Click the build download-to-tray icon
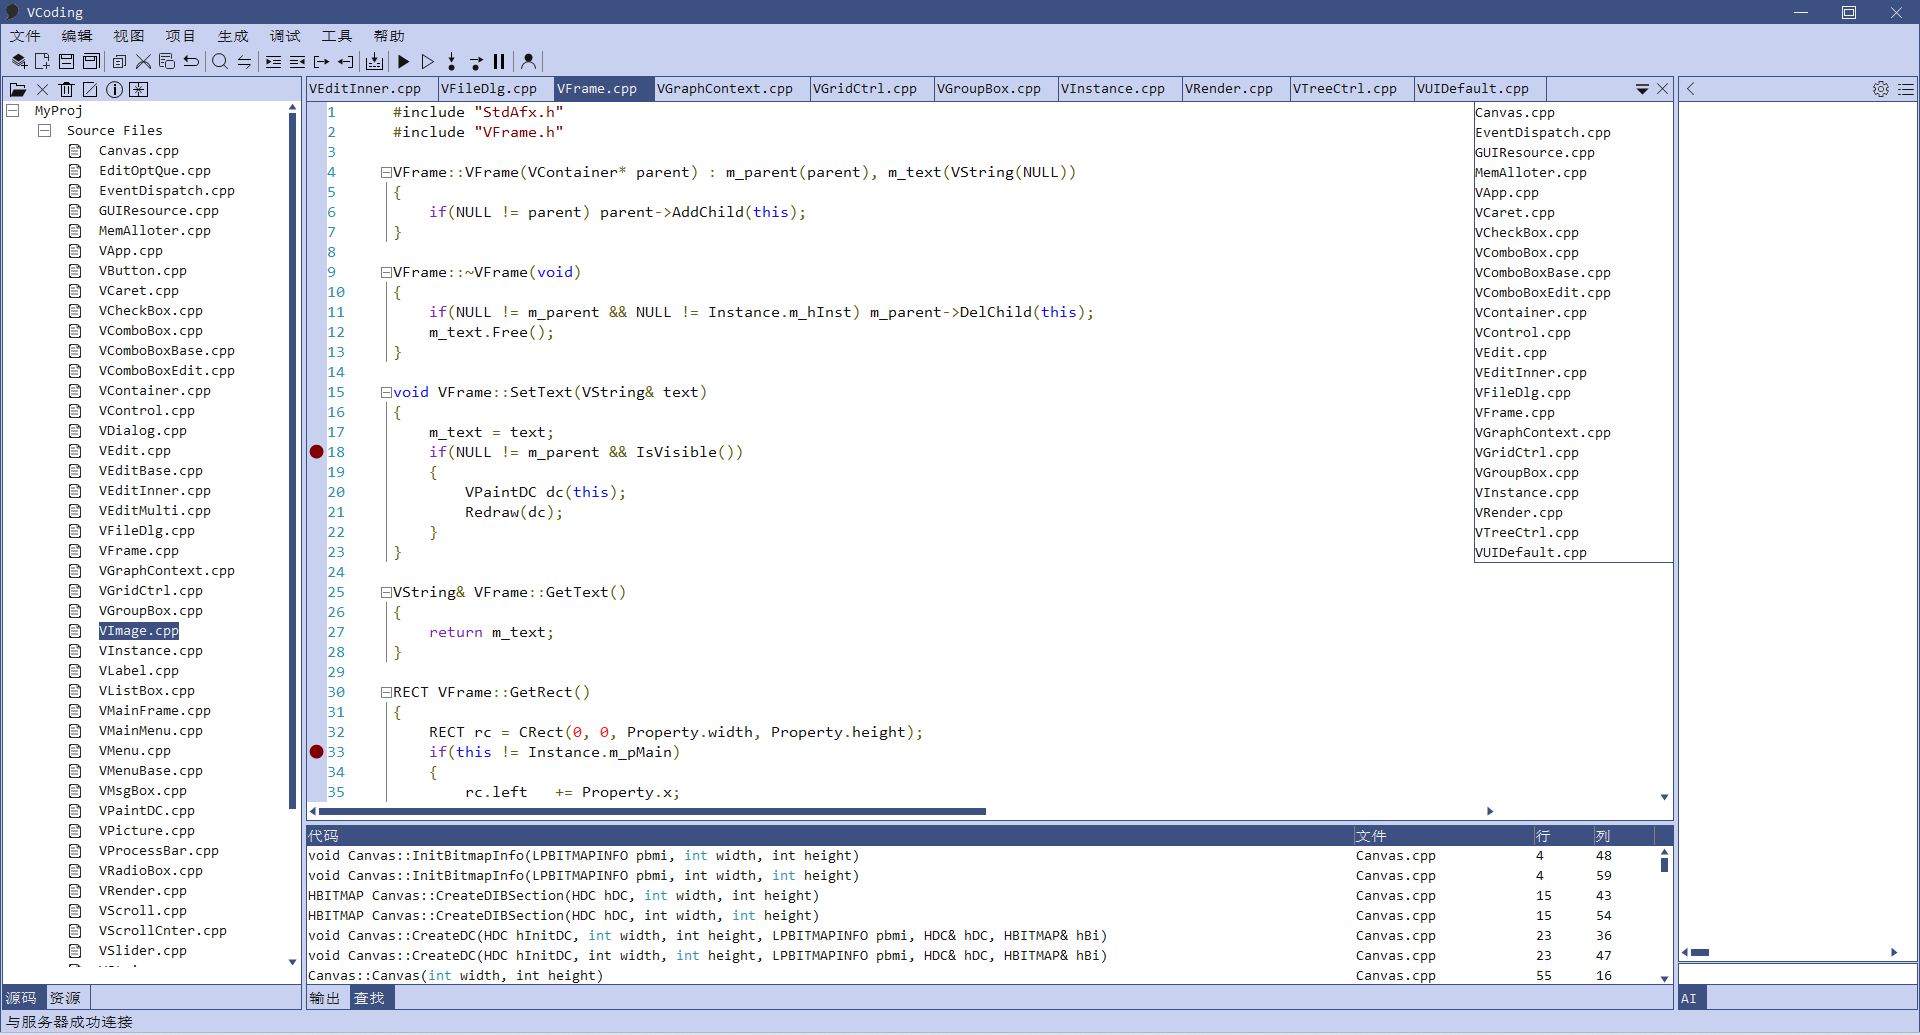1920x1035 pixels. click(x=374, y=62)
